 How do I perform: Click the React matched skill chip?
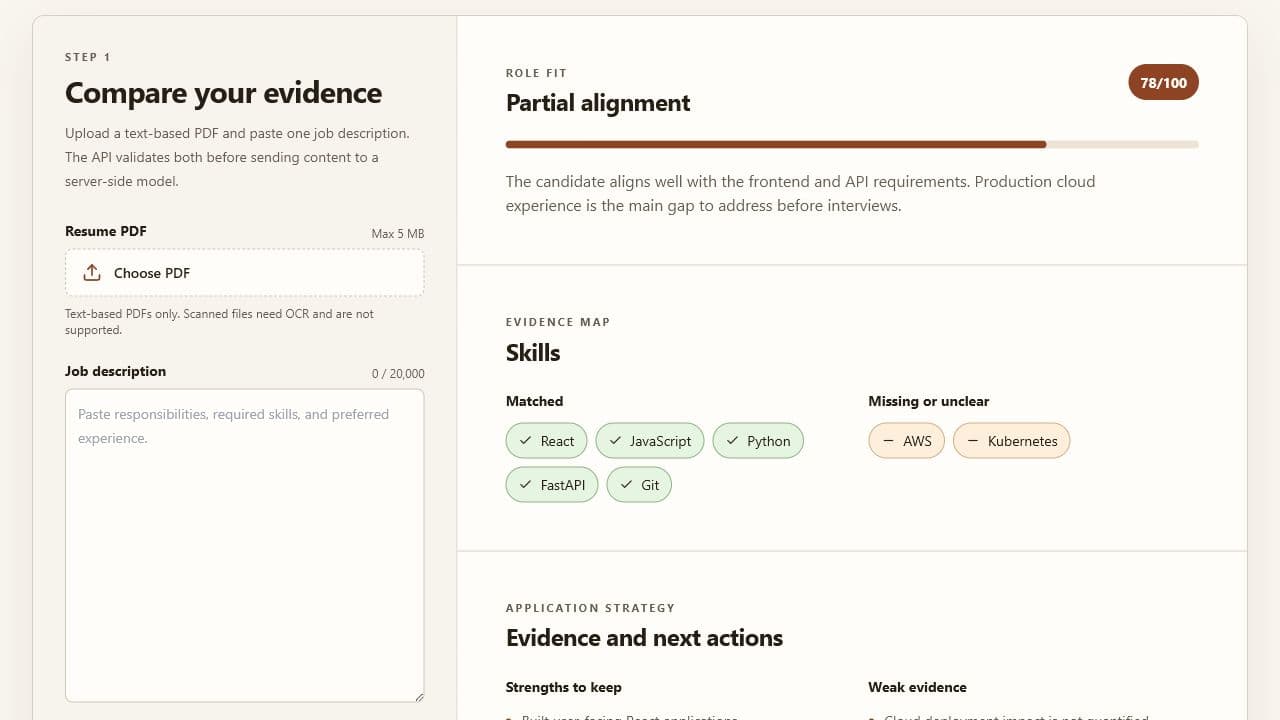(x=546, y=441)
